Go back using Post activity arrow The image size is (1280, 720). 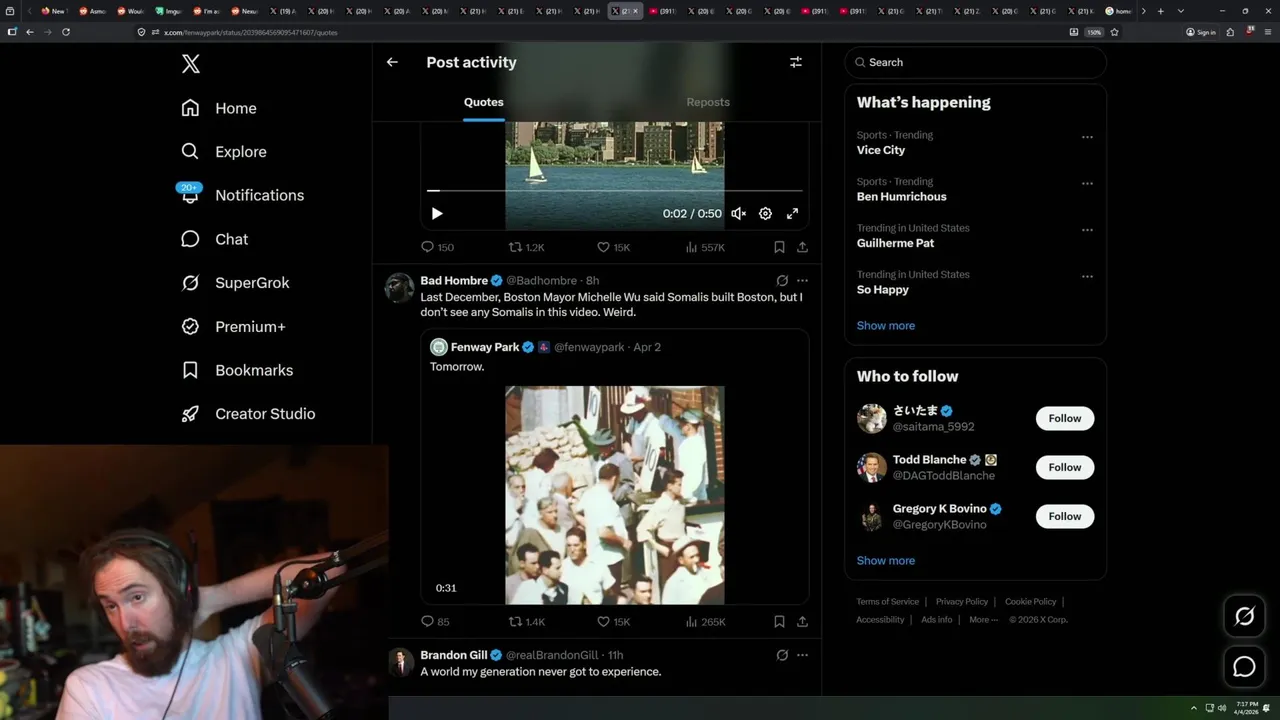[x=392, y=62]
